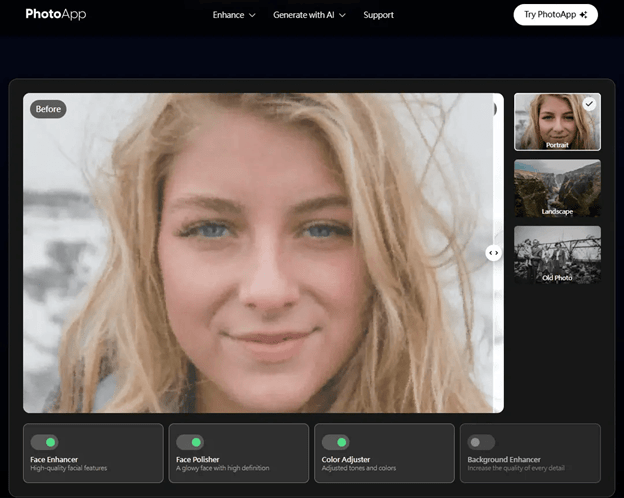Enable the Background Enhancer toggle

point(482,442)
